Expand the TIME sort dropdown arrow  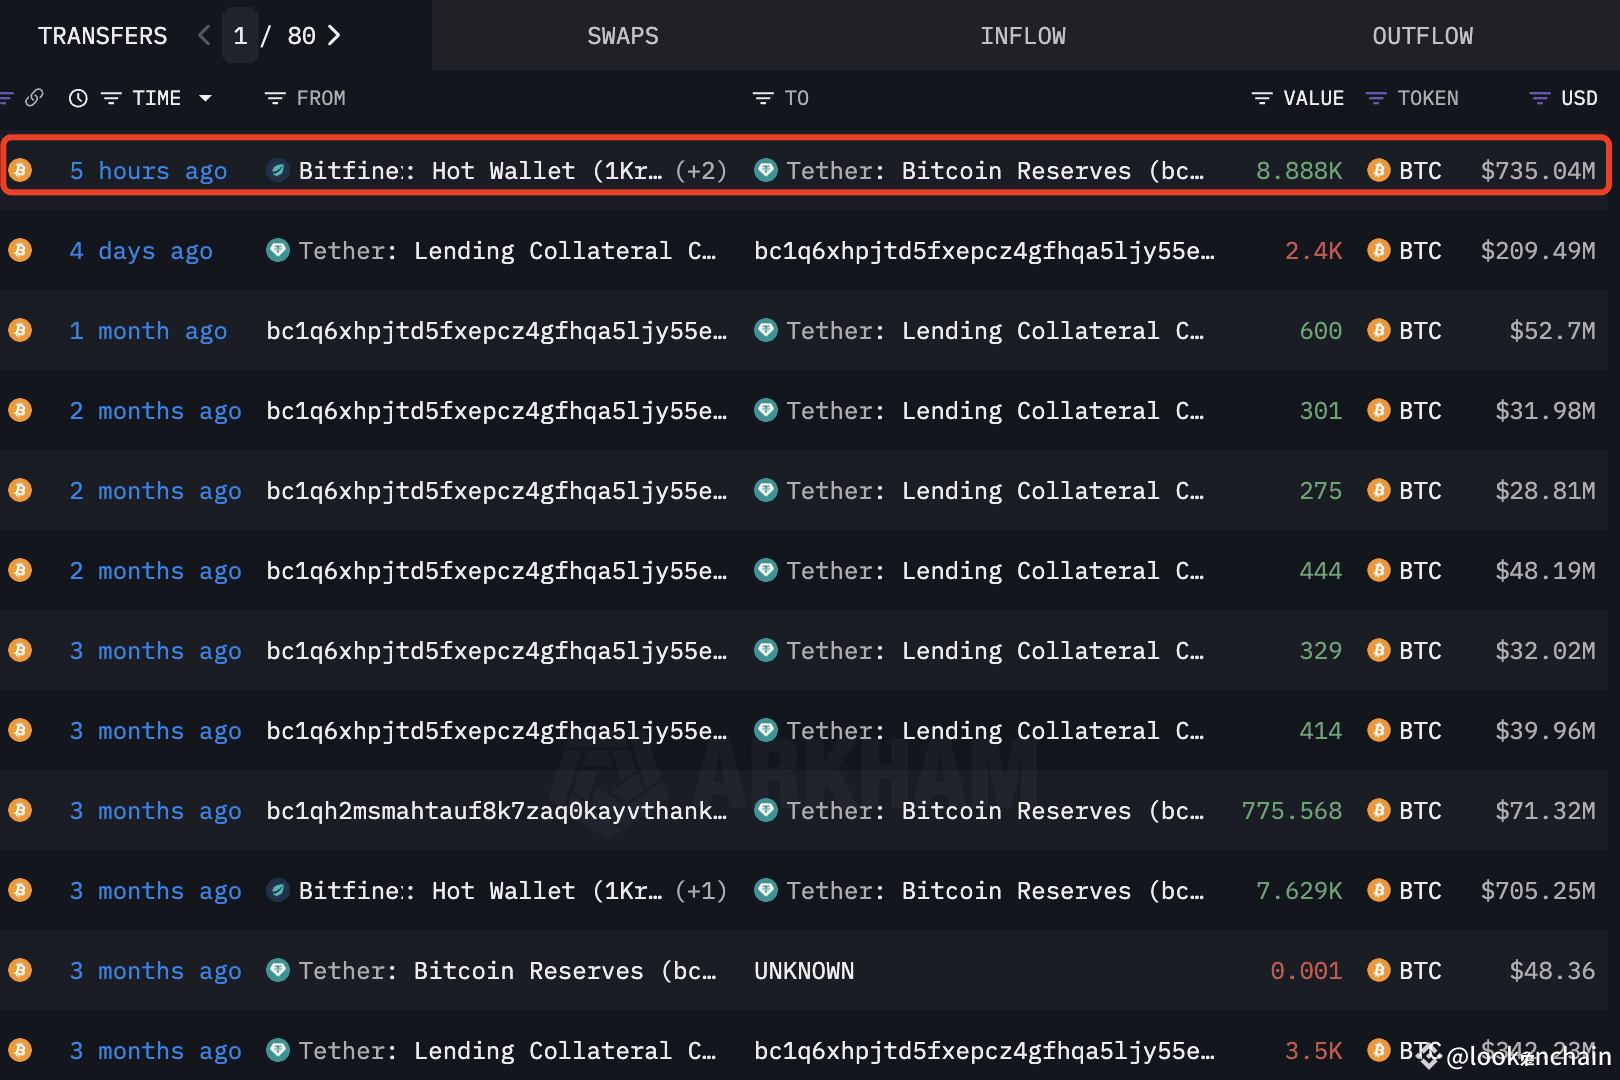[x=206, y=97]
